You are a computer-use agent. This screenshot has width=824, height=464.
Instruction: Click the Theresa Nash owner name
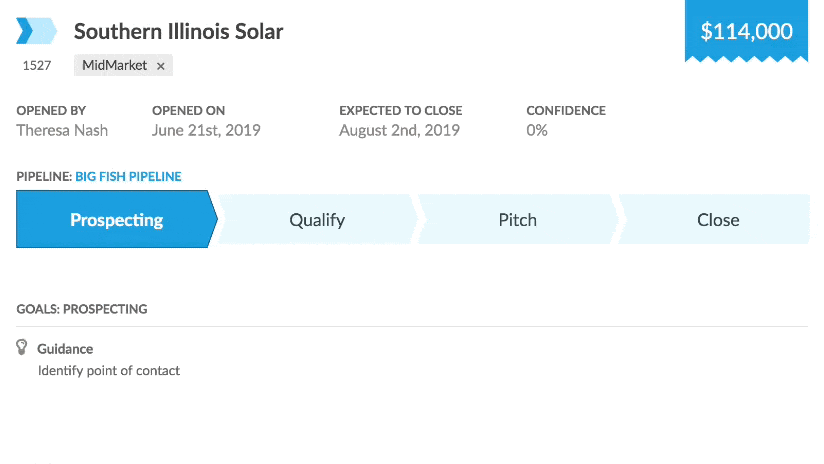coord(62,130)
